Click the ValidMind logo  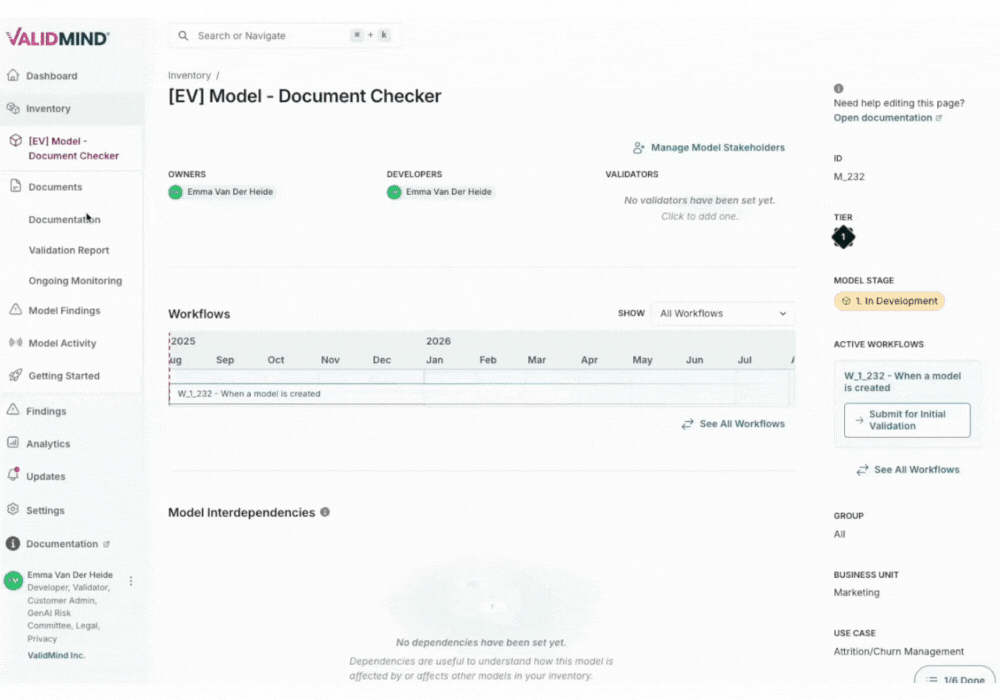(57, 38)
